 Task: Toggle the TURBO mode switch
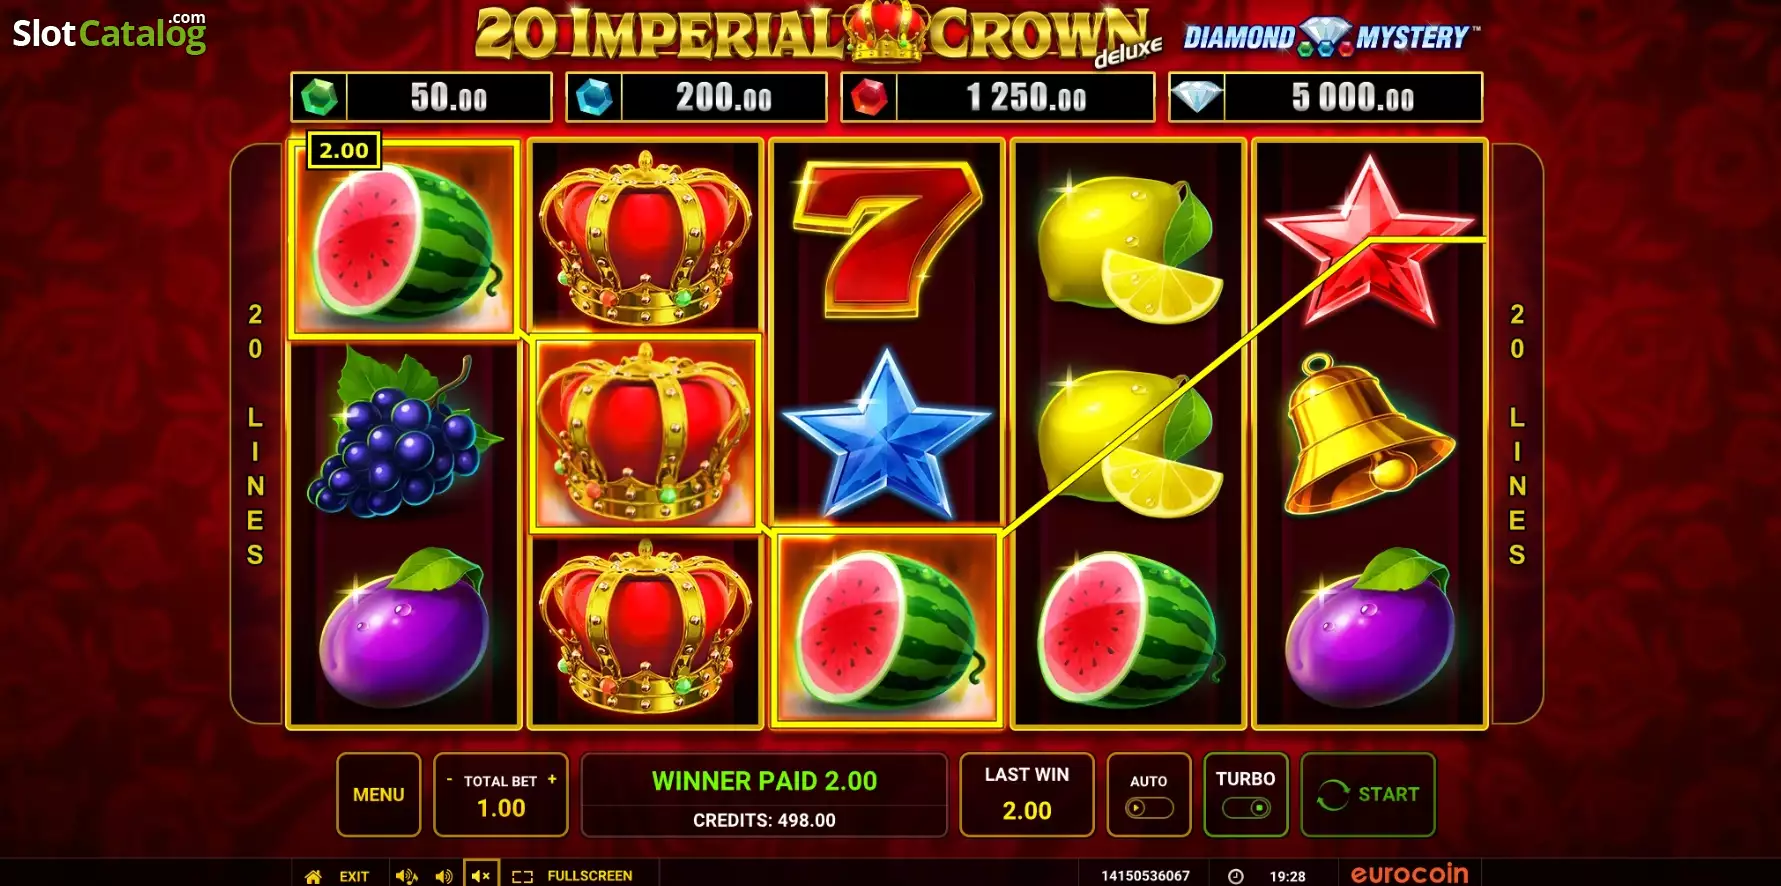tap(1246, 807)
